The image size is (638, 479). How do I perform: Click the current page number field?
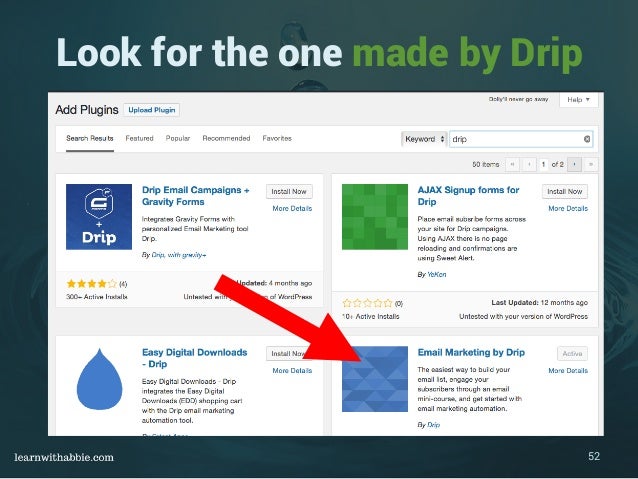point(543,164)
